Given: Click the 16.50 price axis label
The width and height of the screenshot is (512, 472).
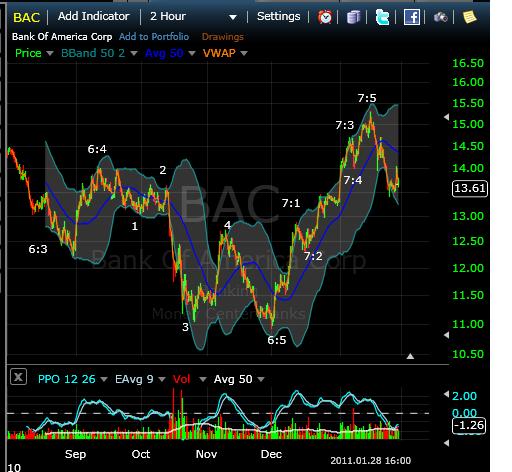Looking at the screenshot, I should pyautogui.click(x=468, y=63).
